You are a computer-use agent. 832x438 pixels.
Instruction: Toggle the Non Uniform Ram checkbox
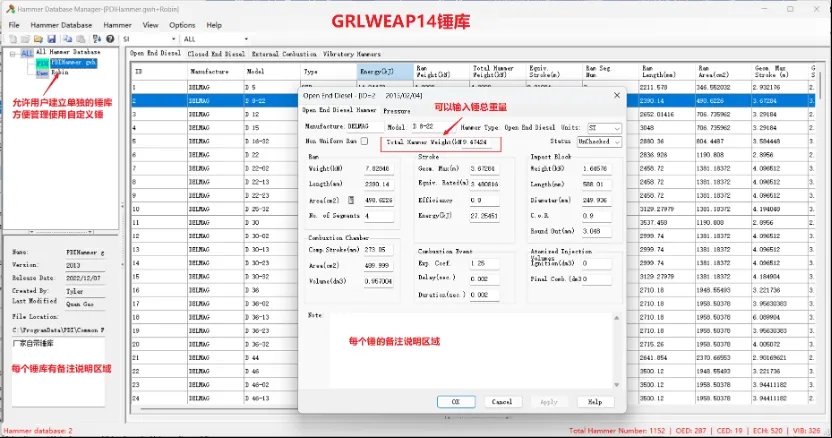pyautogui.click(x=364, y=142)
